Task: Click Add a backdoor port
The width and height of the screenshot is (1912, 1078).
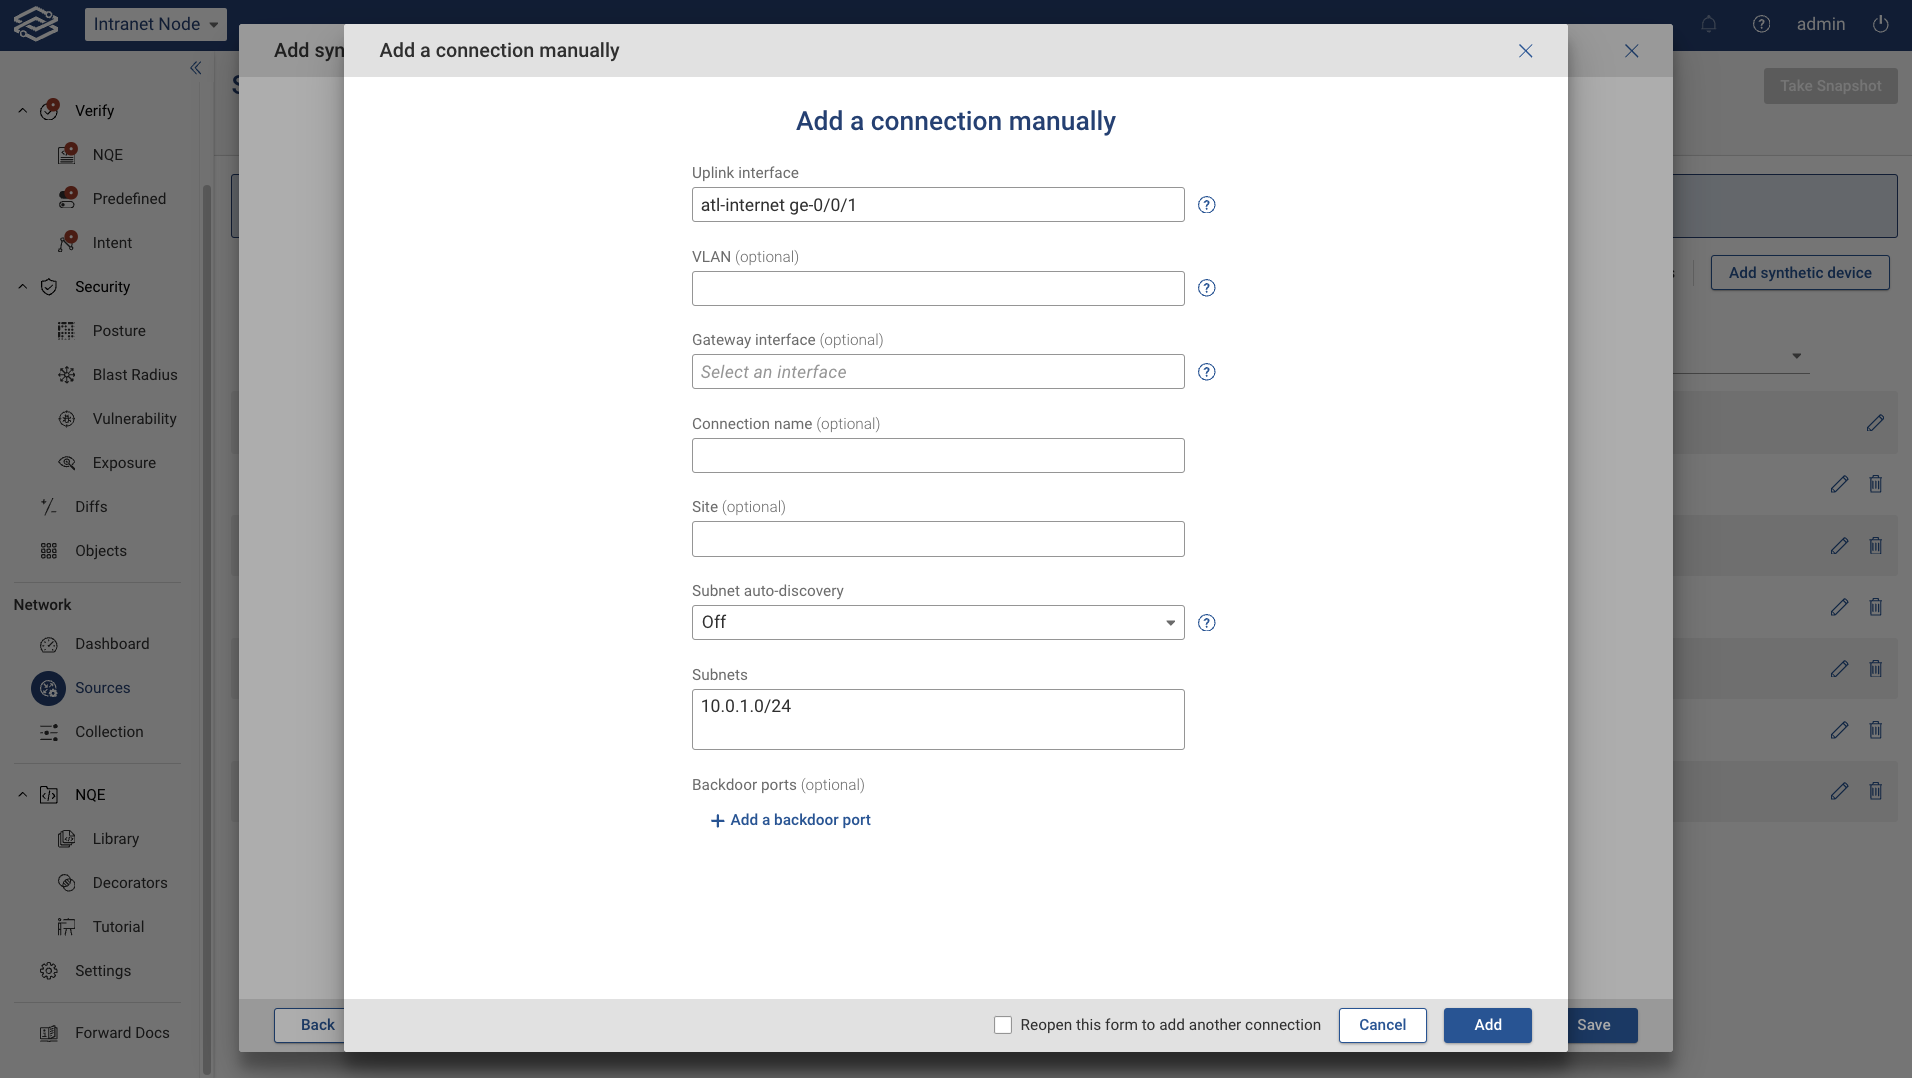Action: coord(790,819)
